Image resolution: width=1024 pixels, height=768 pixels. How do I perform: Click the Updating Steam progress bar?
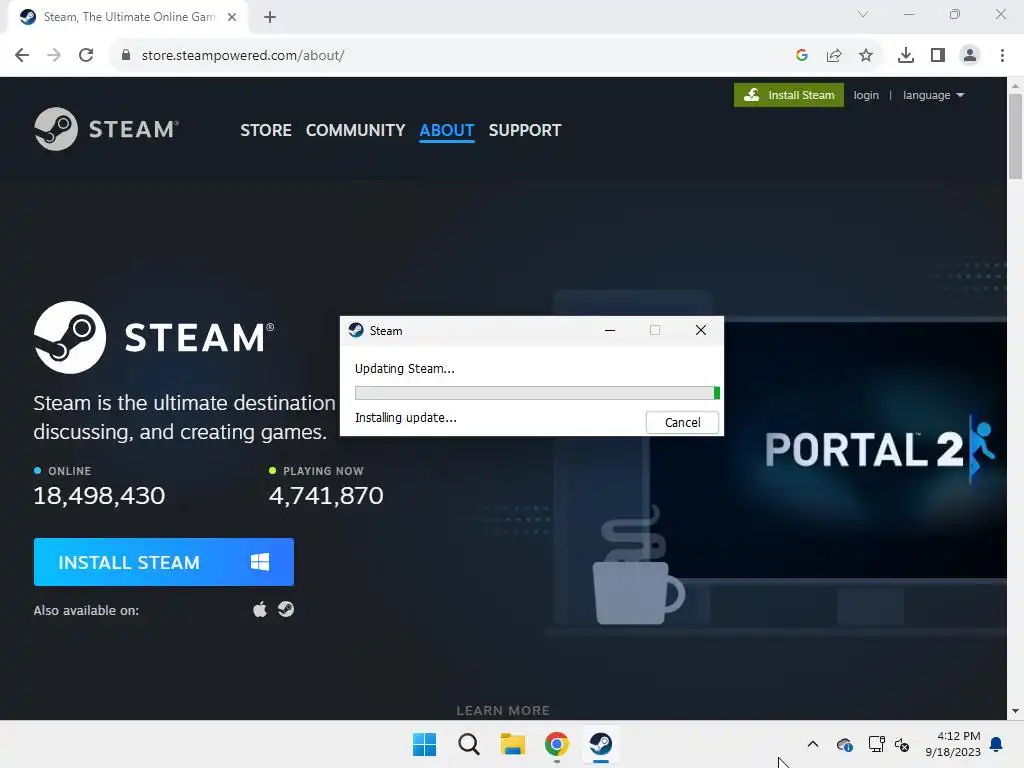(537, 392)
